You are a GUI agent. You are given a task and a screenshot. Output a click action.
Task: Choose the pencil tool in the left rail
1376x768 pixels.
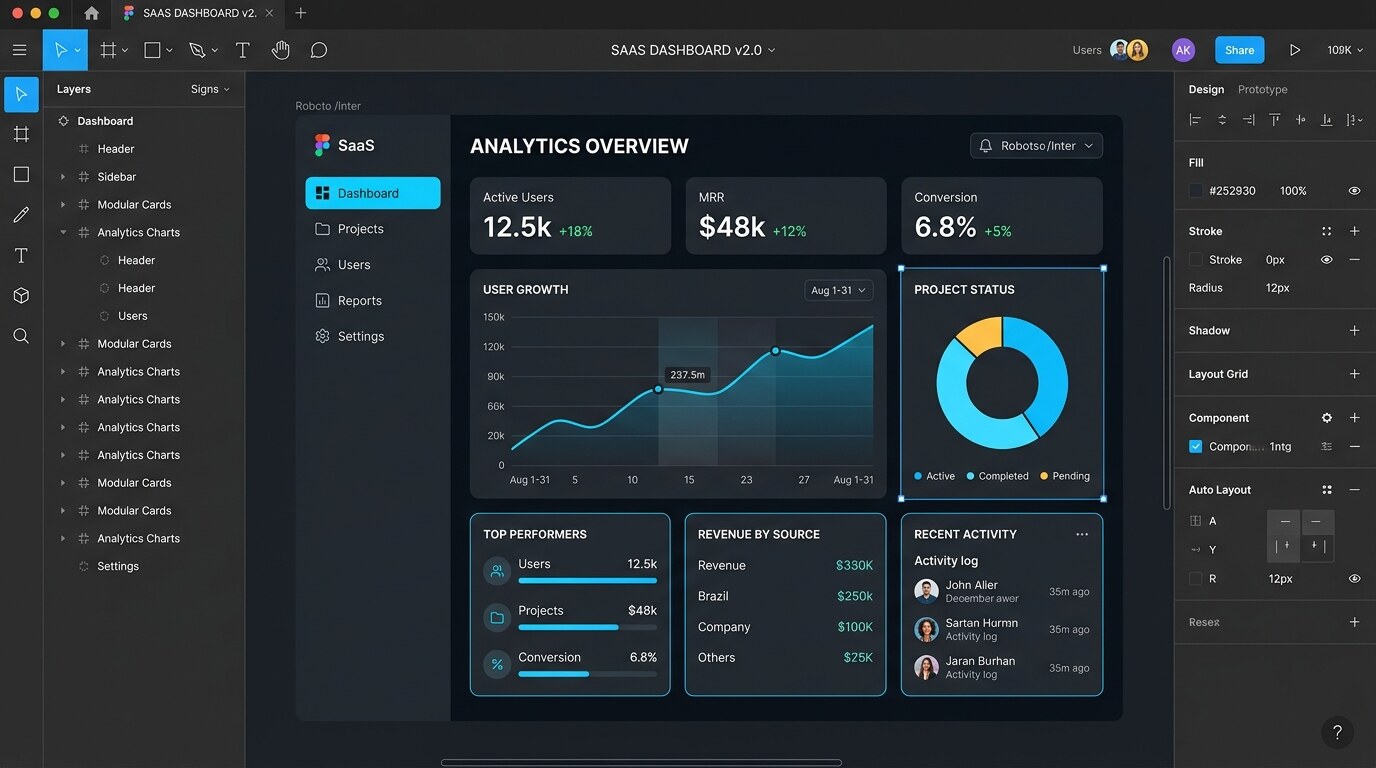pyautogui.click(x=21, y=215)
